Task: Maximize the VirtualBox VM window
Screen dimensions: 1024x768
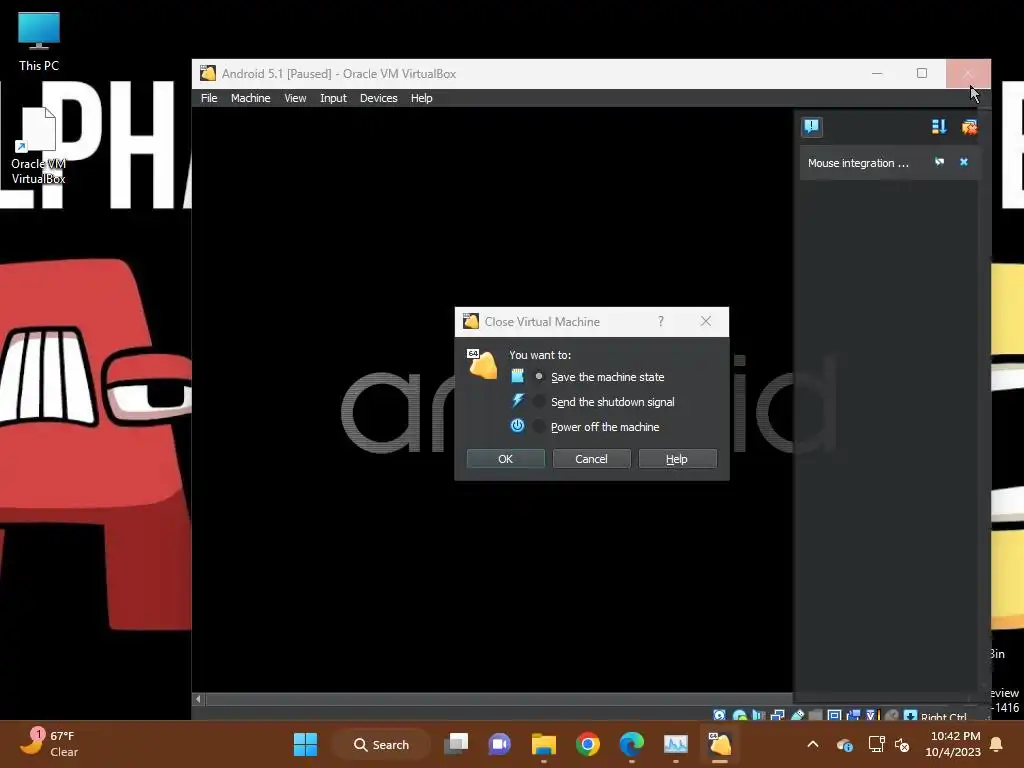Action: (921, 73)
